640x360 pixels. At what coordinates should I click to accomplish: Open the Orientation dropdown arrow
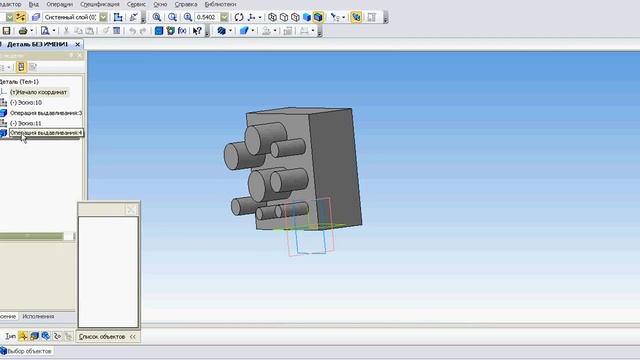[260, 17]
